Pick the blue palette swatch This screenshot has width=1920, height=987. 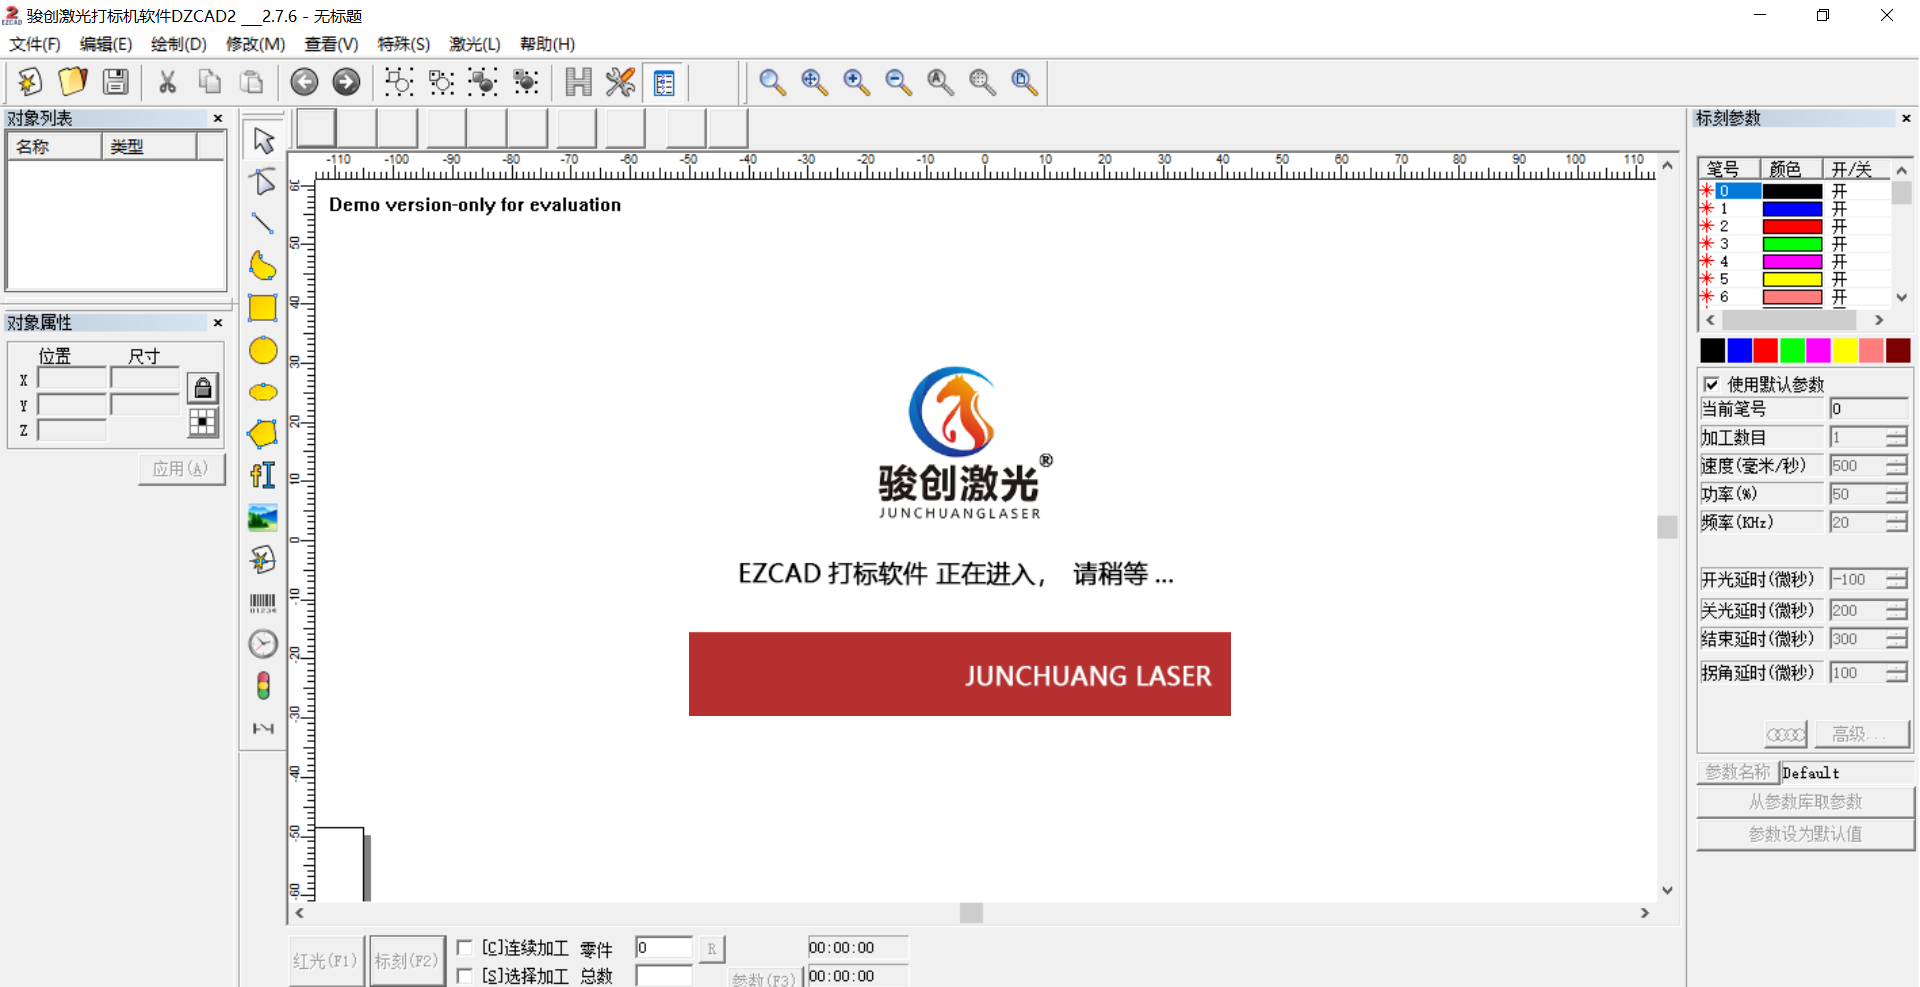click(1739, 350)
